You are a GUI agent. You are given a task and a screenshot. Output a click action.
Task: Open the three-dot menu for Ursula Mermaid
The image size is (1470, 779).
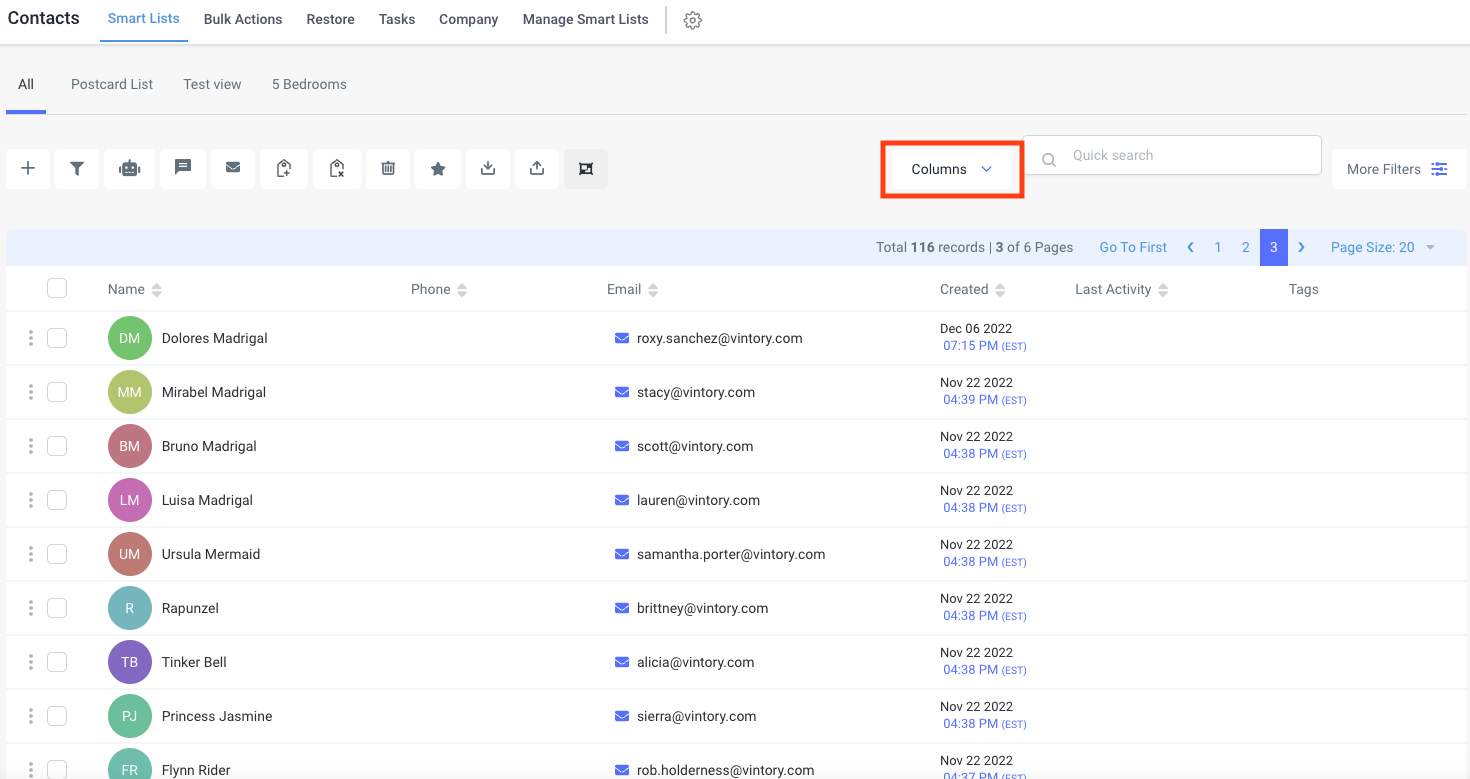[31, 554]
